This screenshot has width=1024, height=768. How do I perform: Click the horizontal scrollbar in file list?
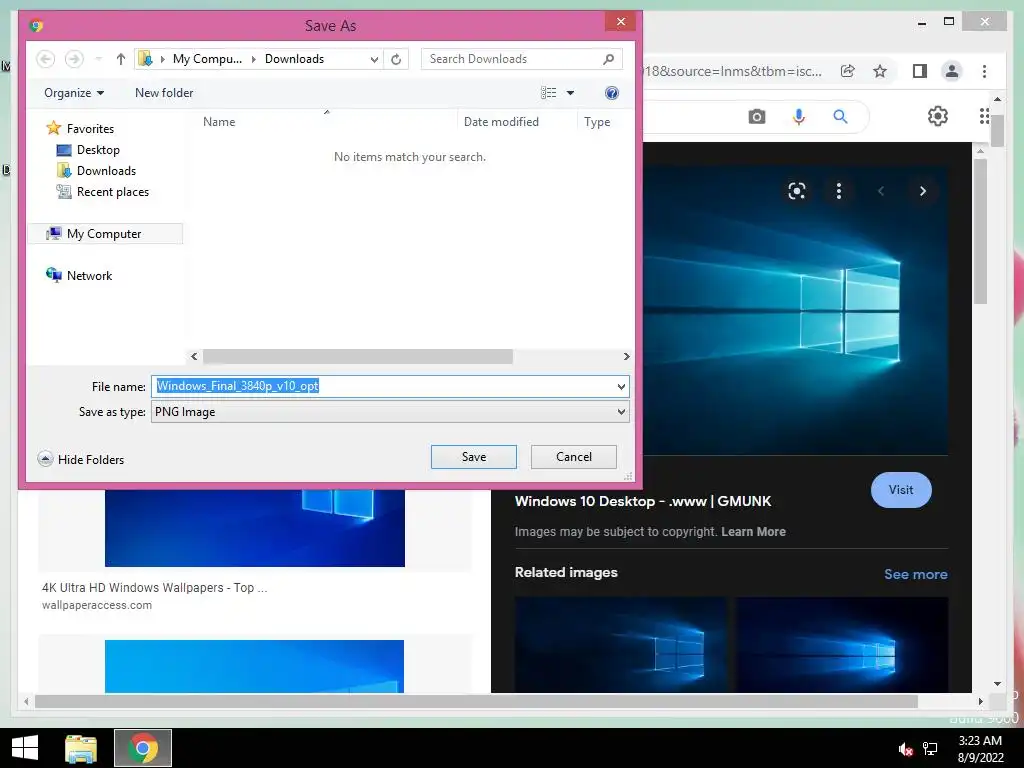click(x=357, y=357)
